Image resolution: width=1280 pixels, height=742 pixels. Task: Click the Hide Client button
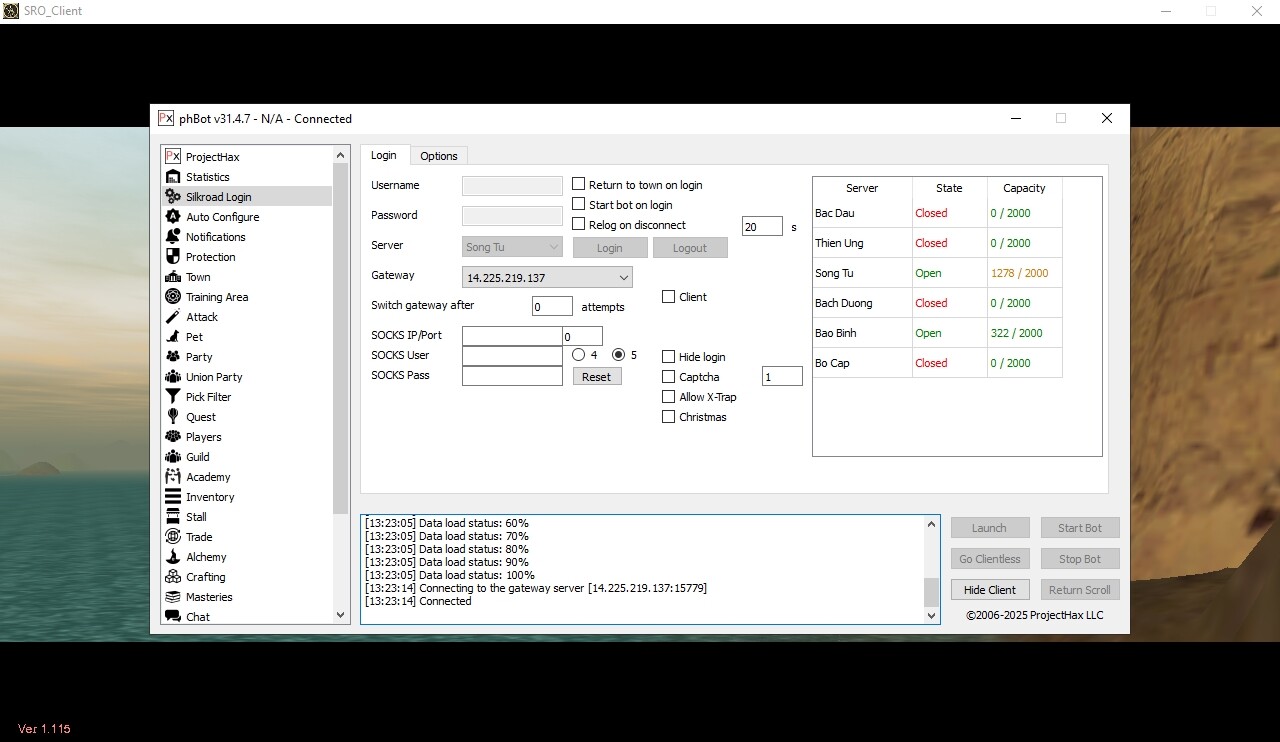click(989, 590)
